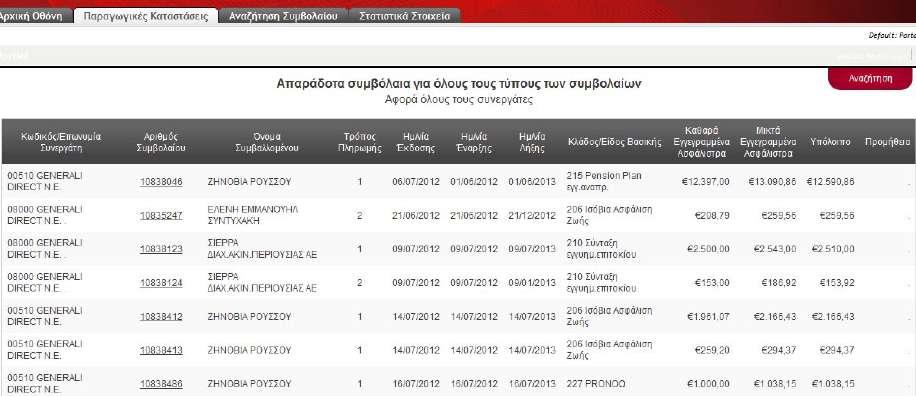Click the red Αναζήτηση button
Screen dimensions: 916x396
870,79
